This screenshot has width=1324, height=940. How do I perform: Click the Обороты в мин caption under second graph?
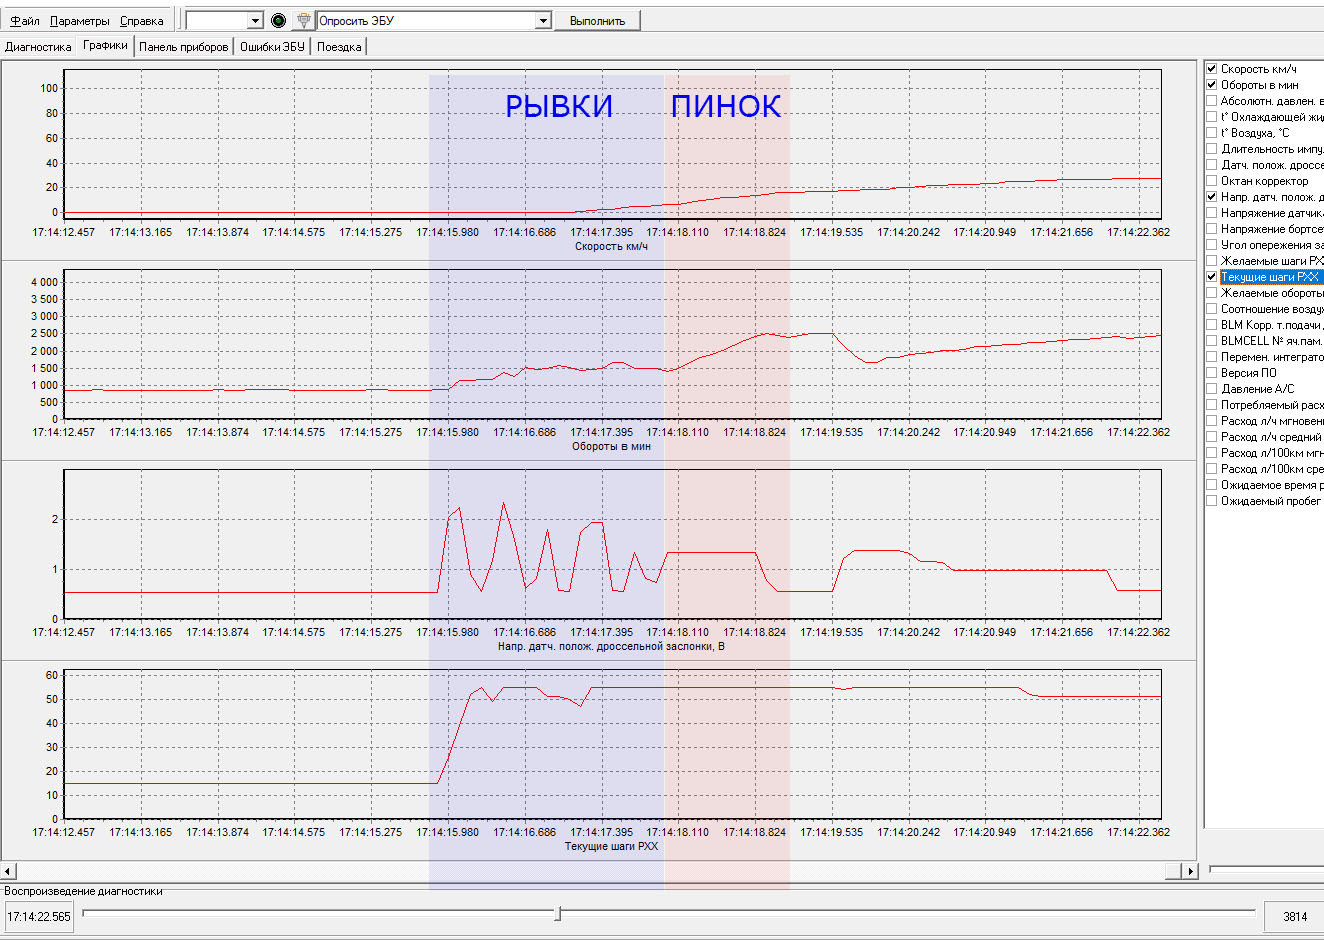pos(611,446)
